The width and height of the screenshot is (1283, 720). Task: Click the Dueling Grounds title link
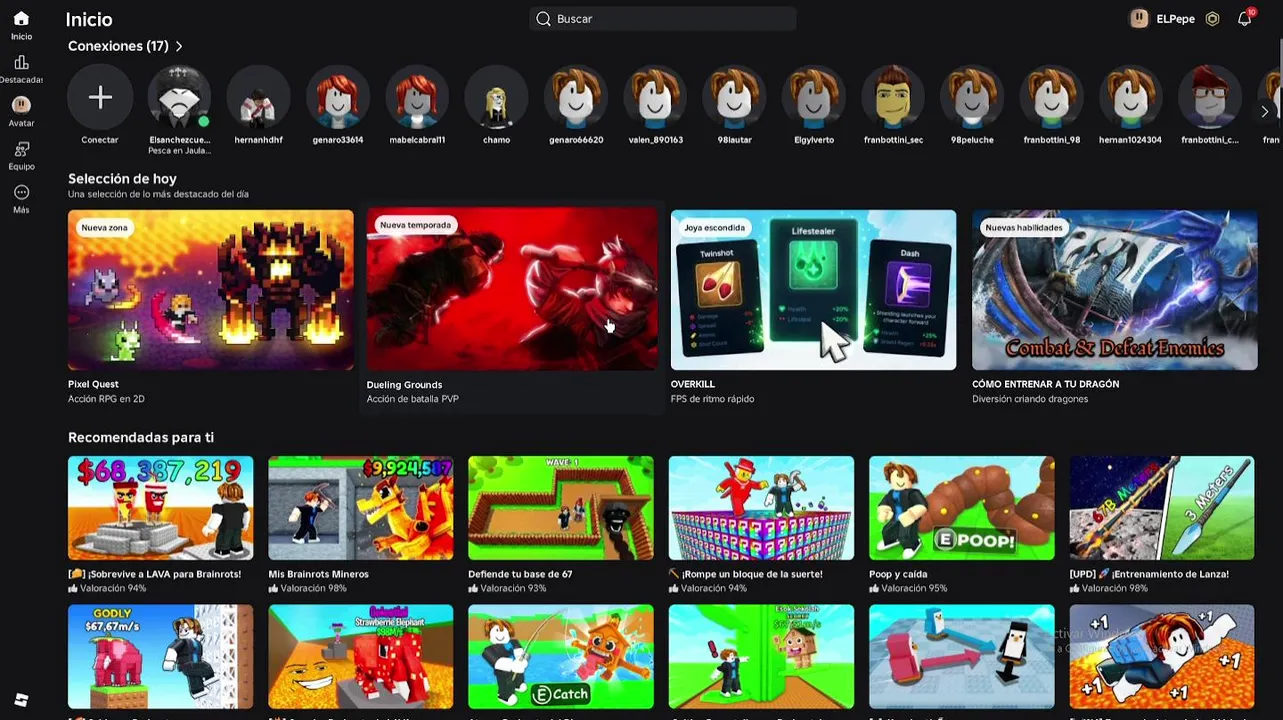[x=404, y=384]
